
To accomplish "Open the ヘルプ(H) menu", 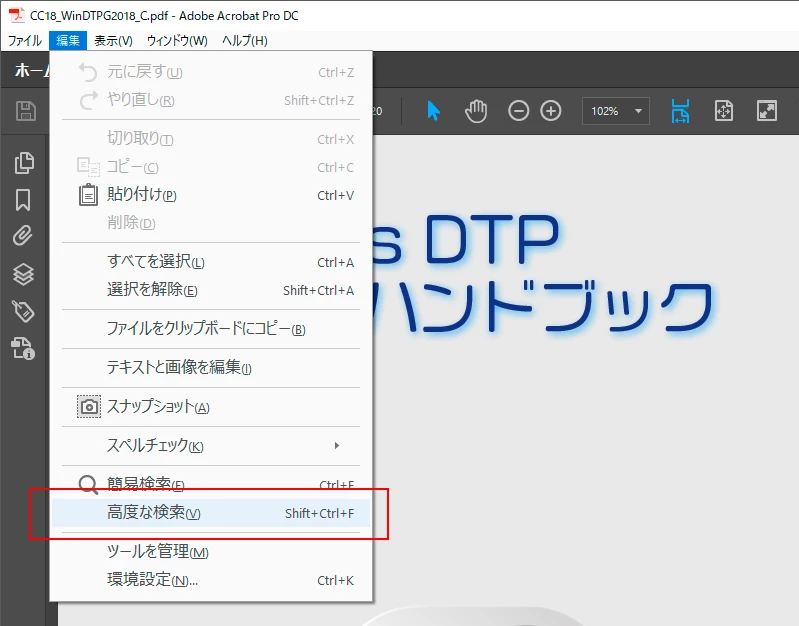I will point(245,41).
